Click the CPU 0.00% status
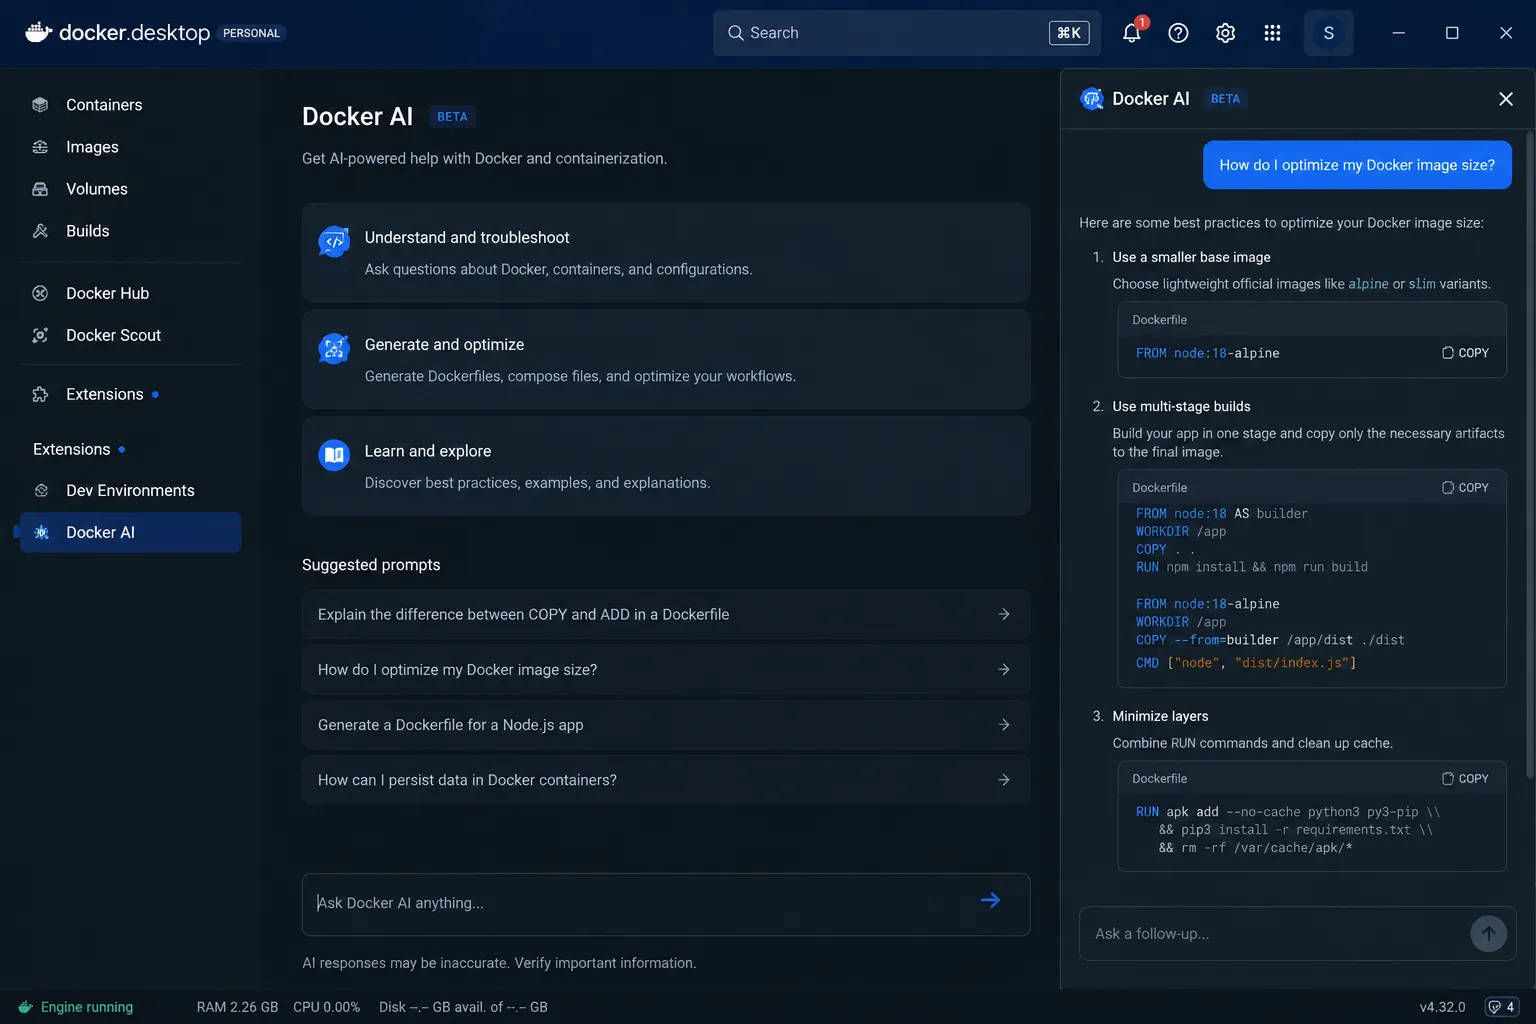This screenshot has width=1536, height=1024. 326,1007
